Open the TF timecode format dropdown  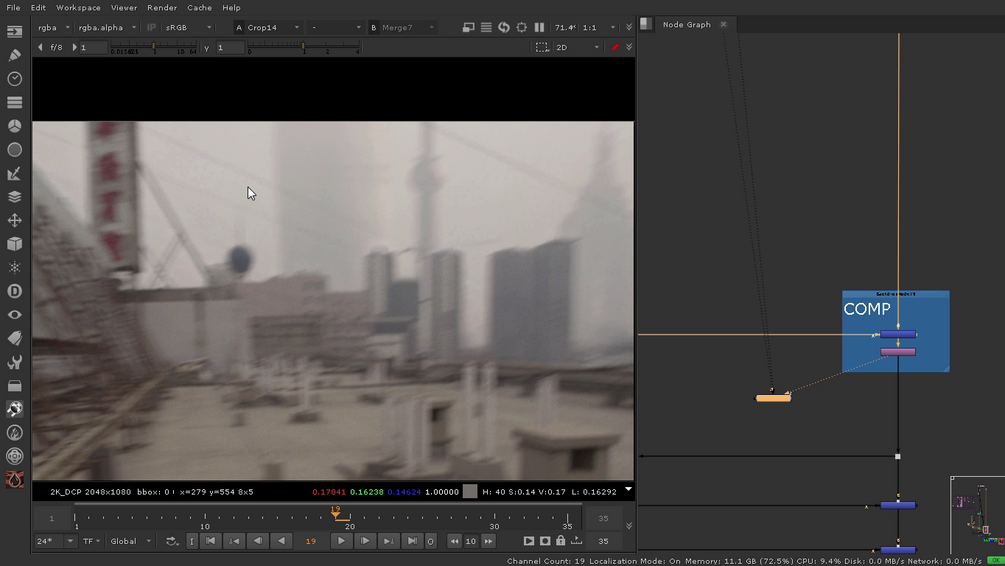point(91,541)
